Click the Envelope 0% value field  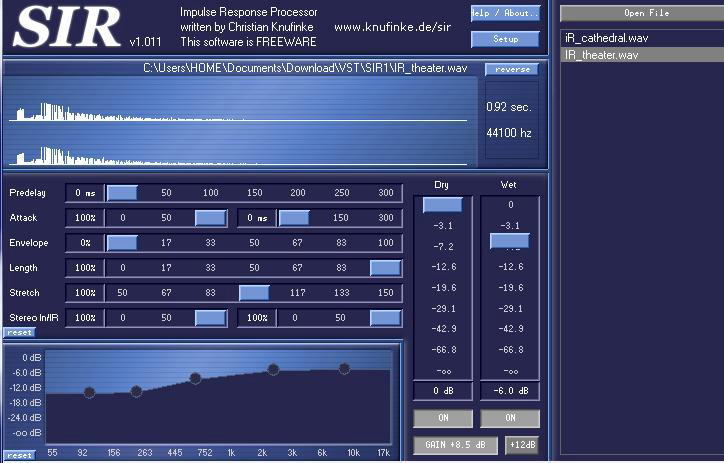click(85, 243)
